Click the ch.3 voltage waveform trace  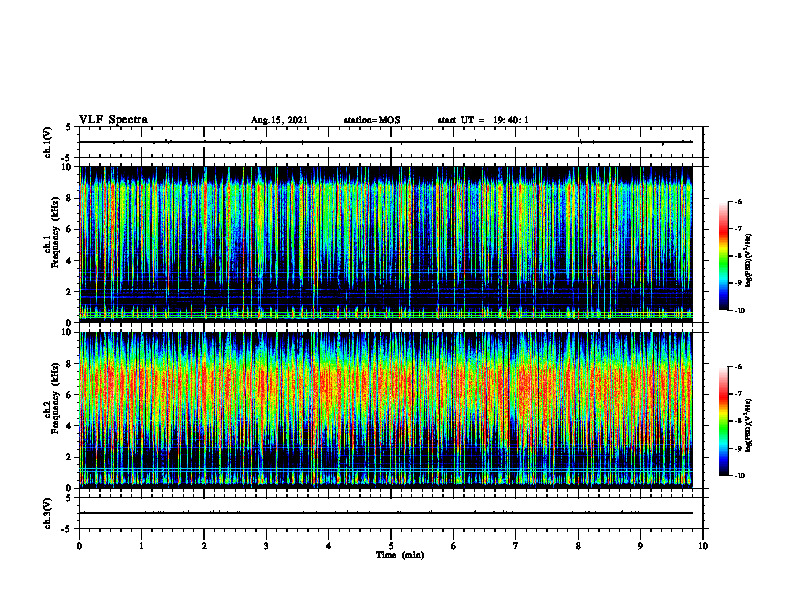[386, 513]
